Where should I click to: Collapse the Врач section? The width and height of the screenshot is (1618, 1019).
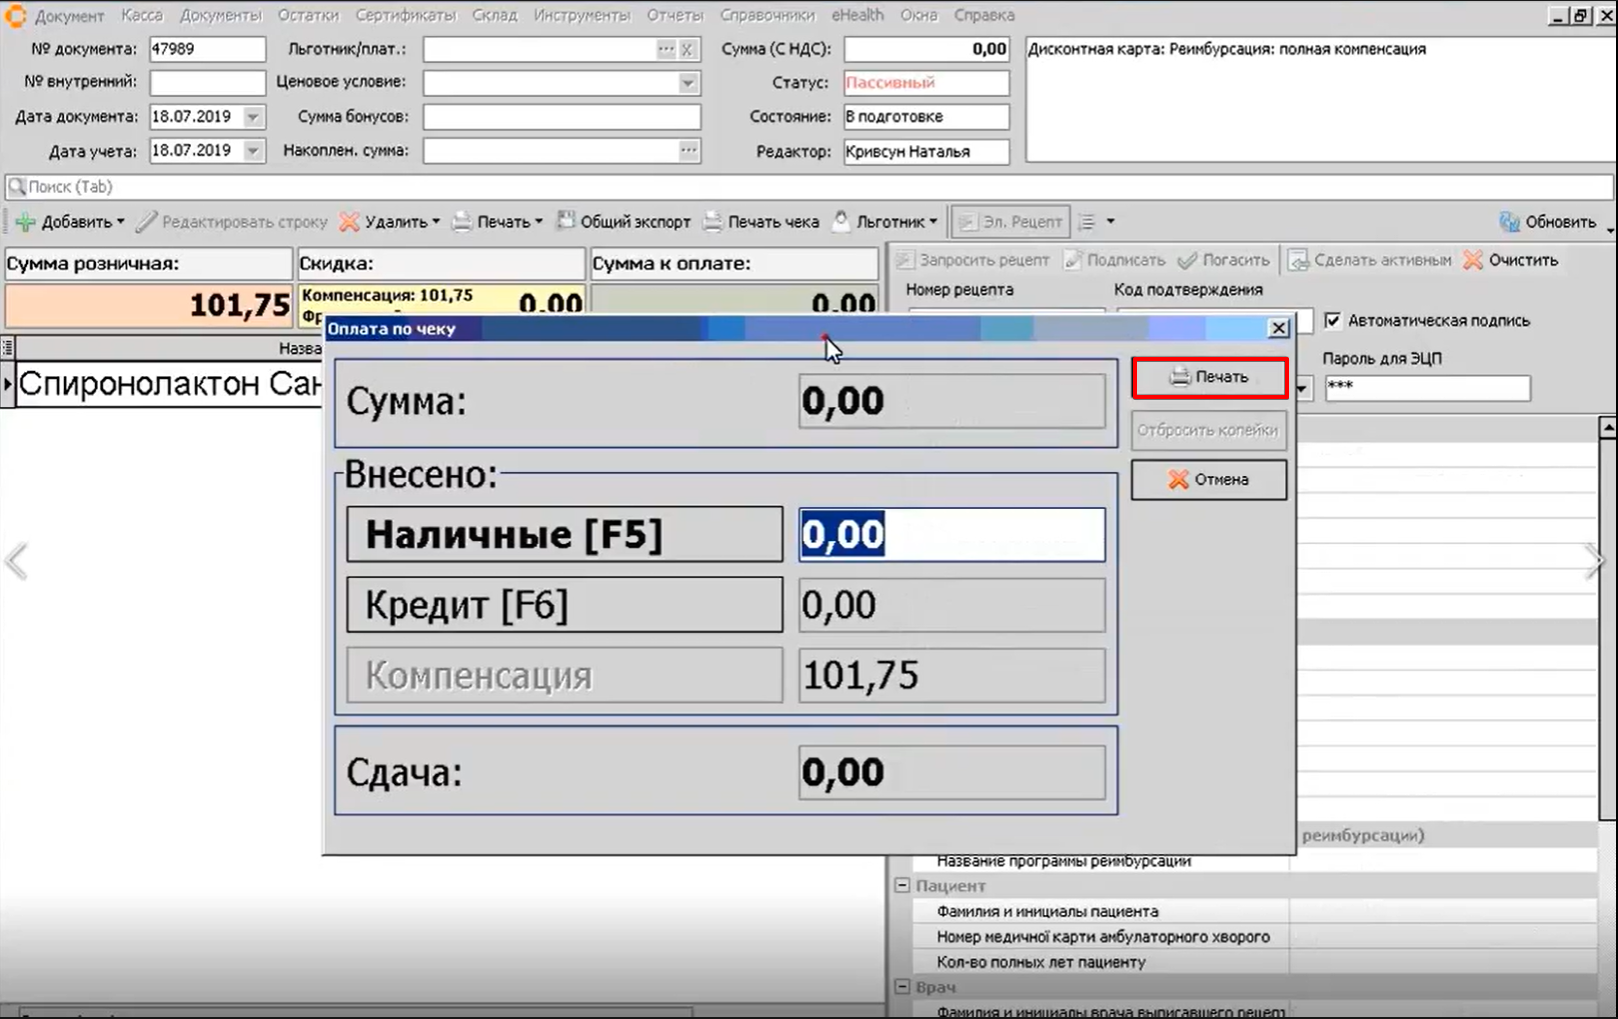coord(902,987)
